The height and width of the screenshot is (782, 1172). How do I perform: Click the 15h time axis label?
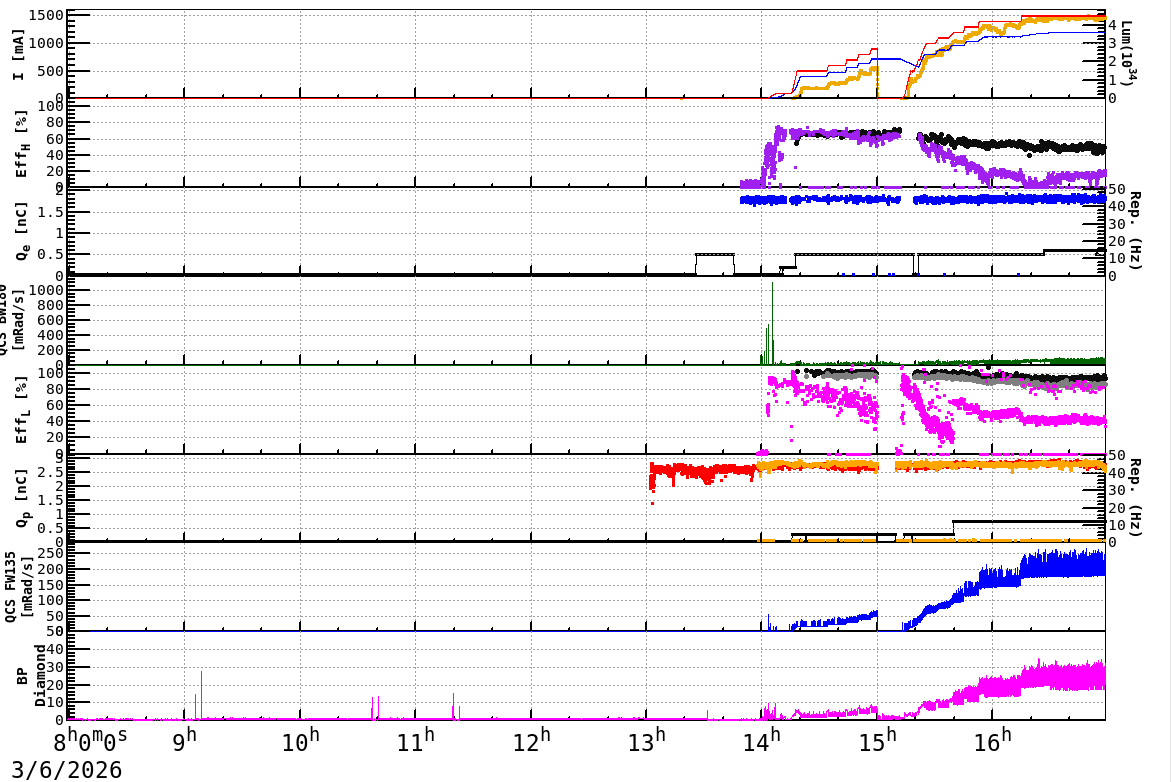coord(878,740)
